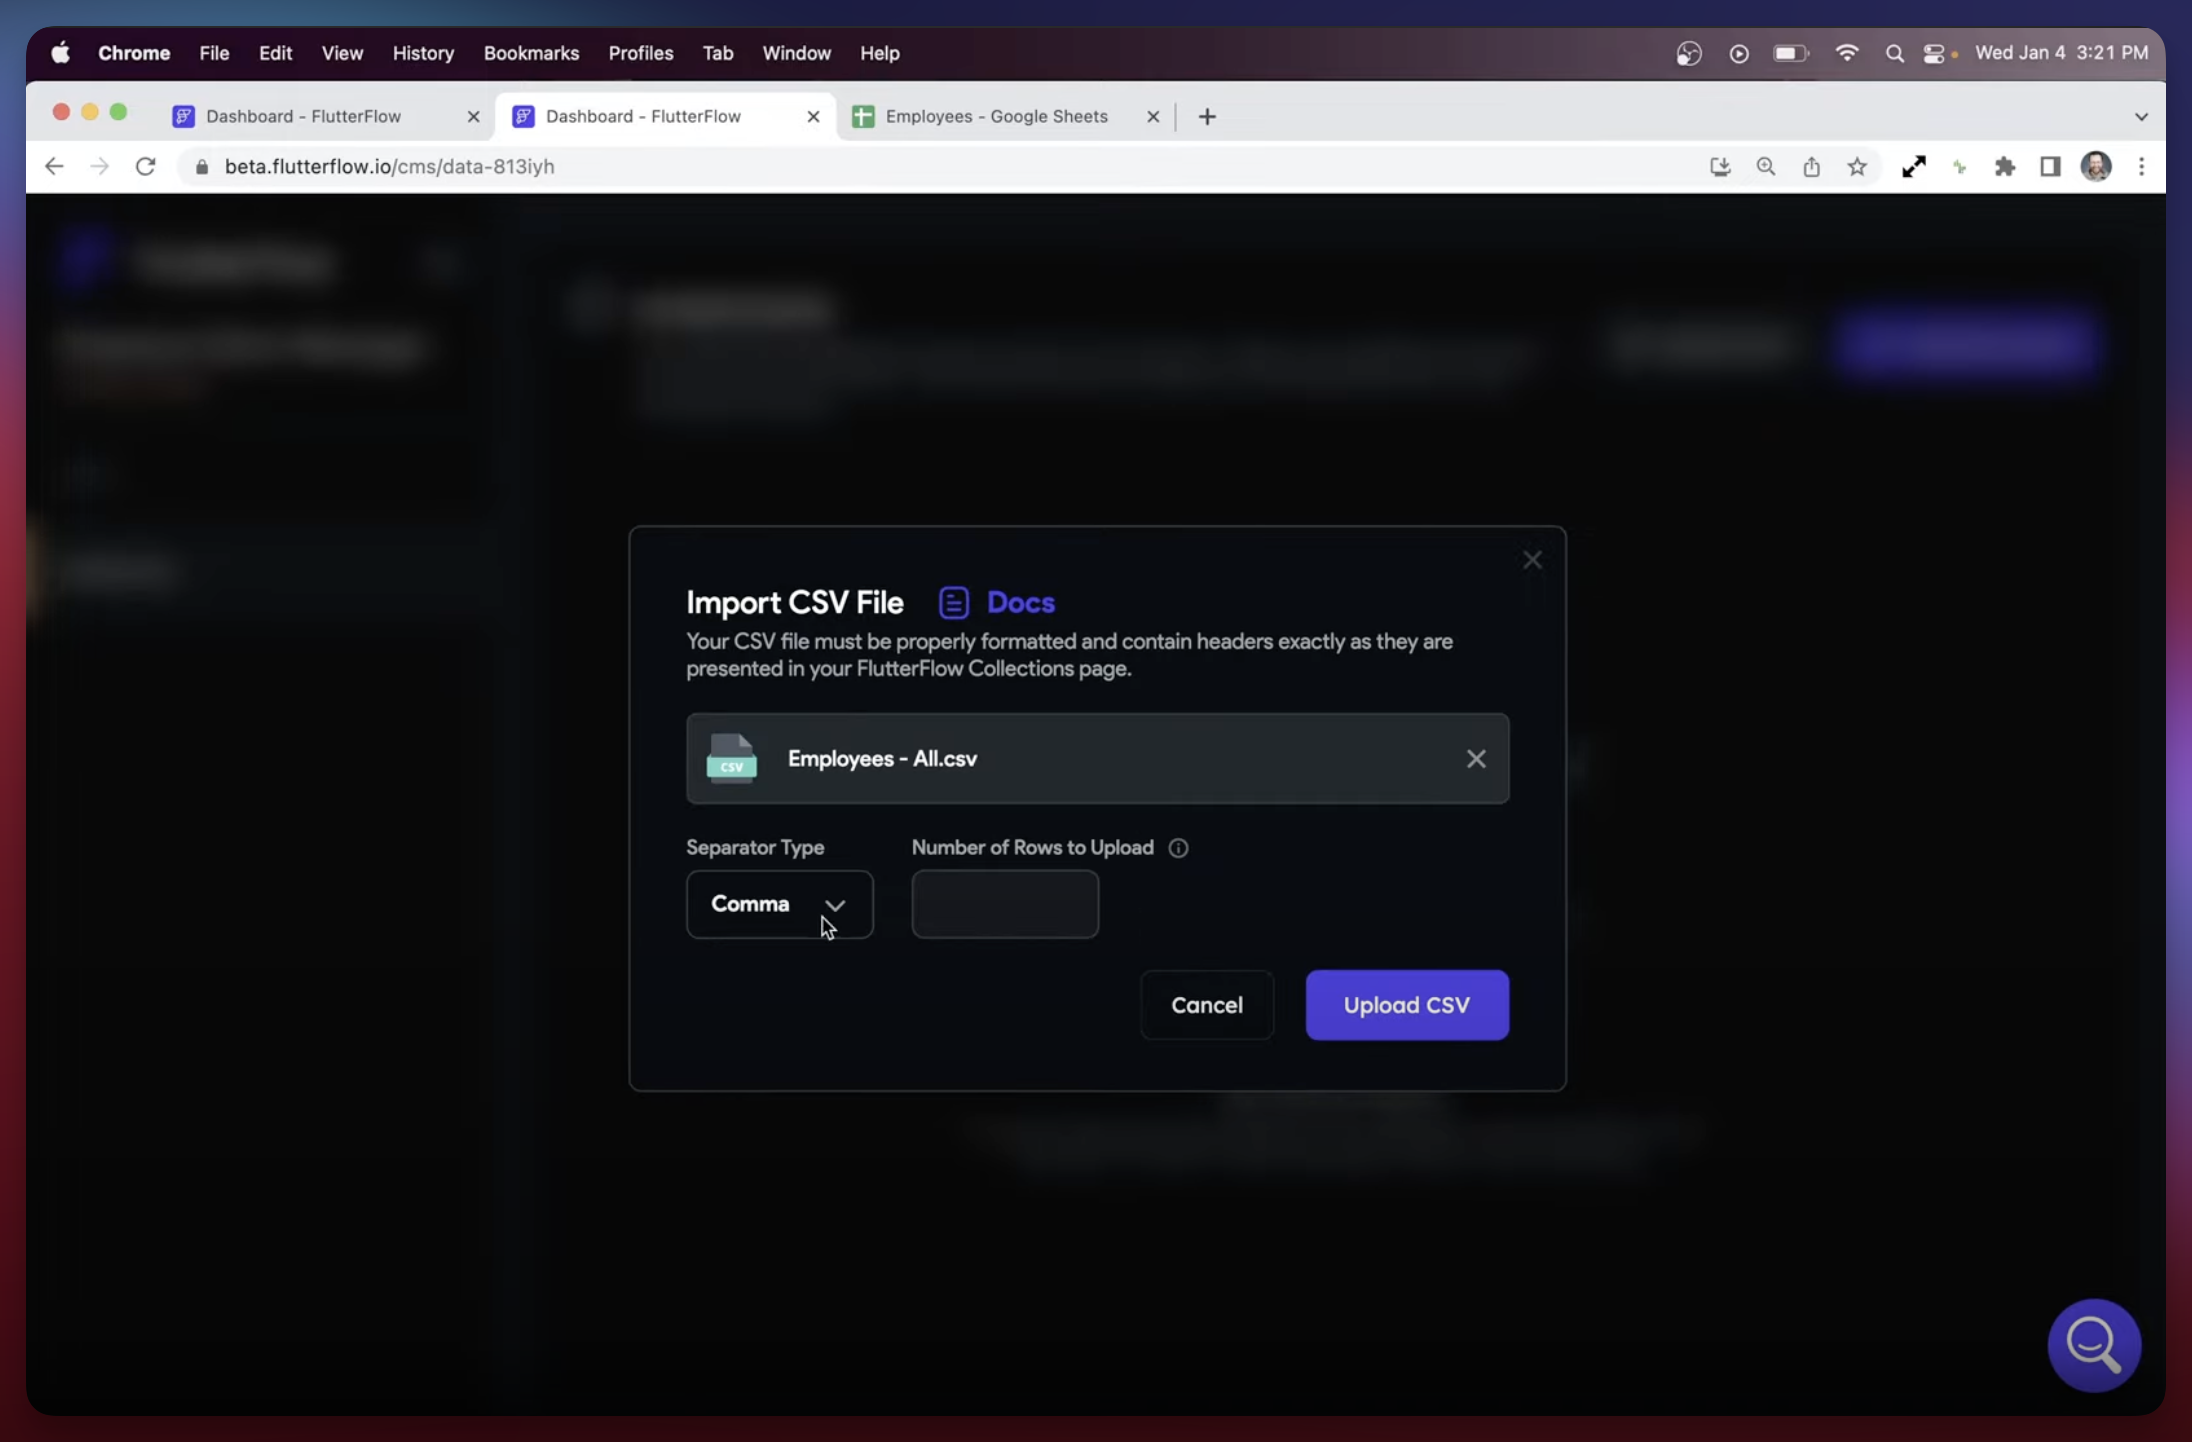The image size is (2192, 1442).
Task: Click the Comma separator type dropdown
Action: click(779, 903)
